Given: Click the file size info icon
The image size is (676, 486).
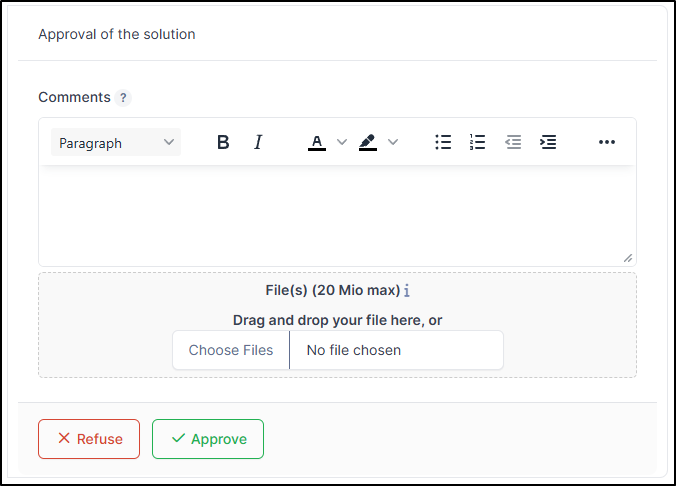Looking at the screenshot, I should point(408,291).
